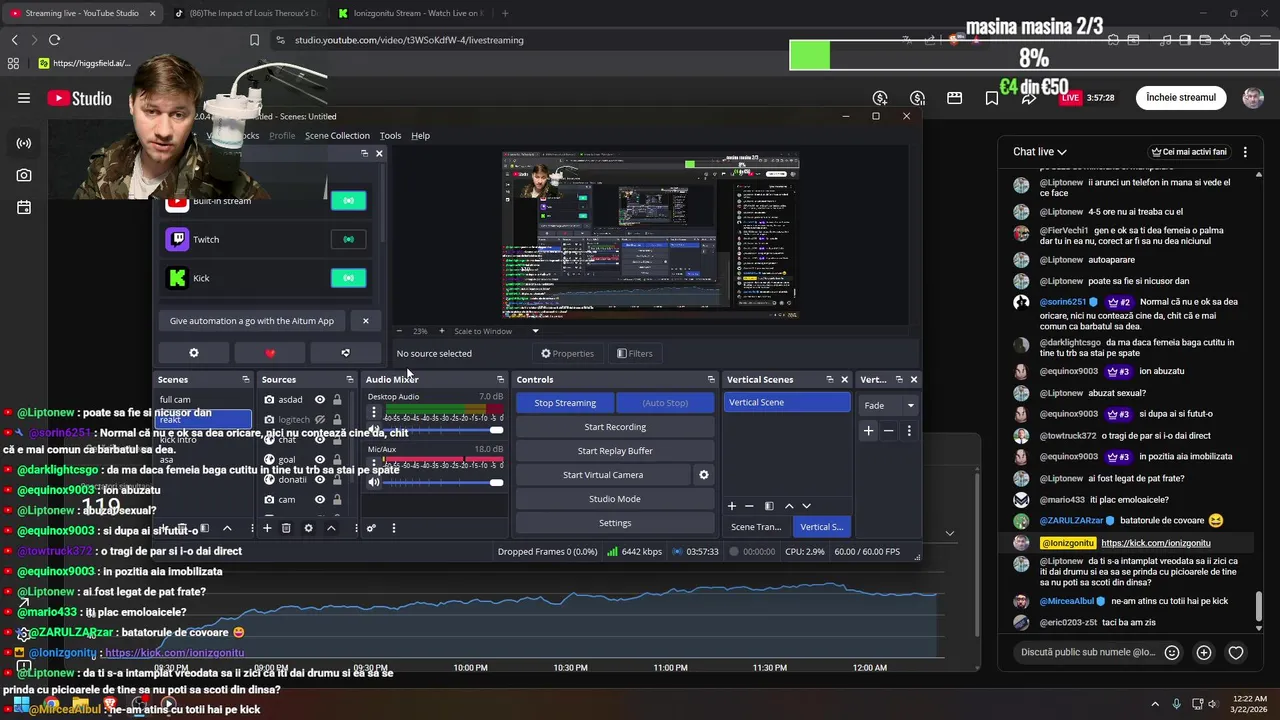Select the full cam scene
This screenshot has height=720, width=1280.
pos(205,400)
